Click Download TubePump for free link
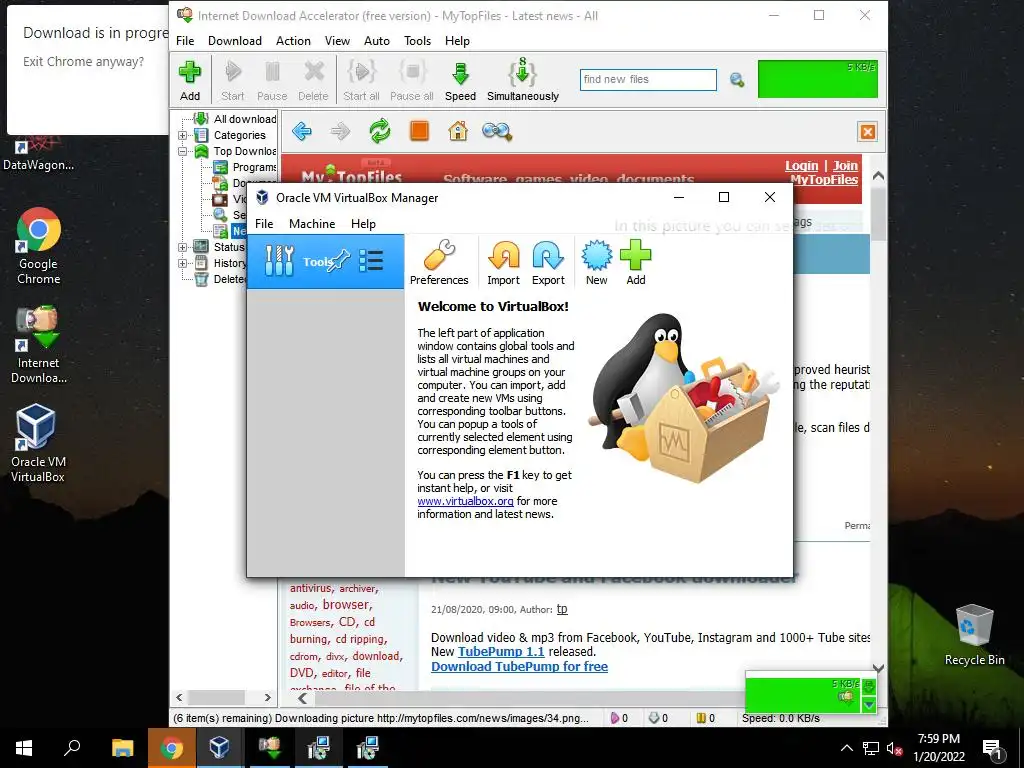 (x=519, y=667)
